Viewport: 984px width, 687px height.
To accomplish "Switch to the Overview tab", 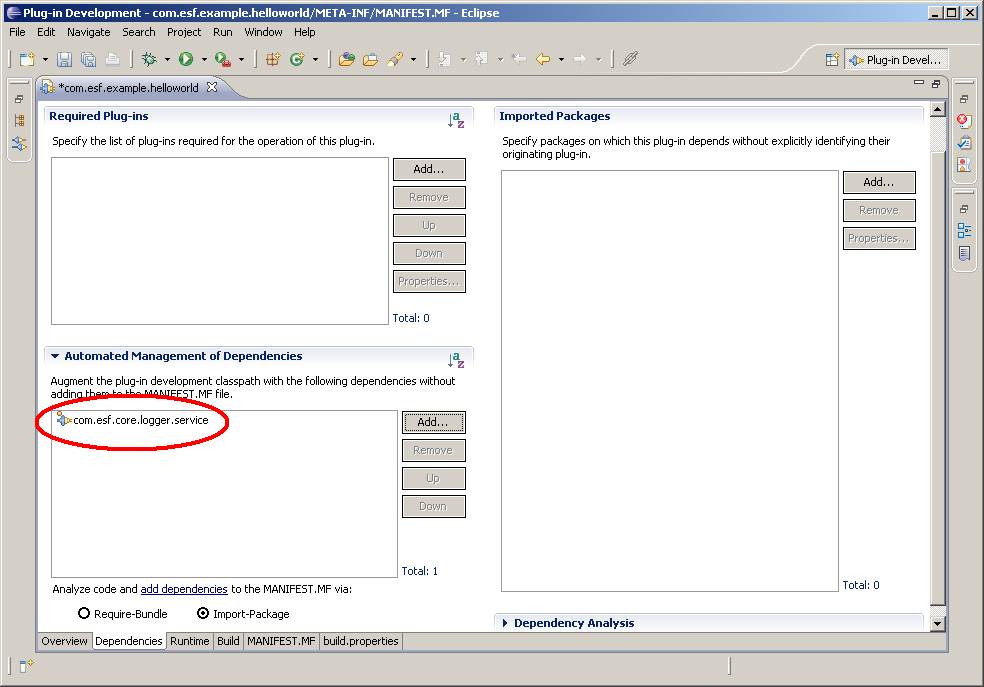I will point(64,641).
